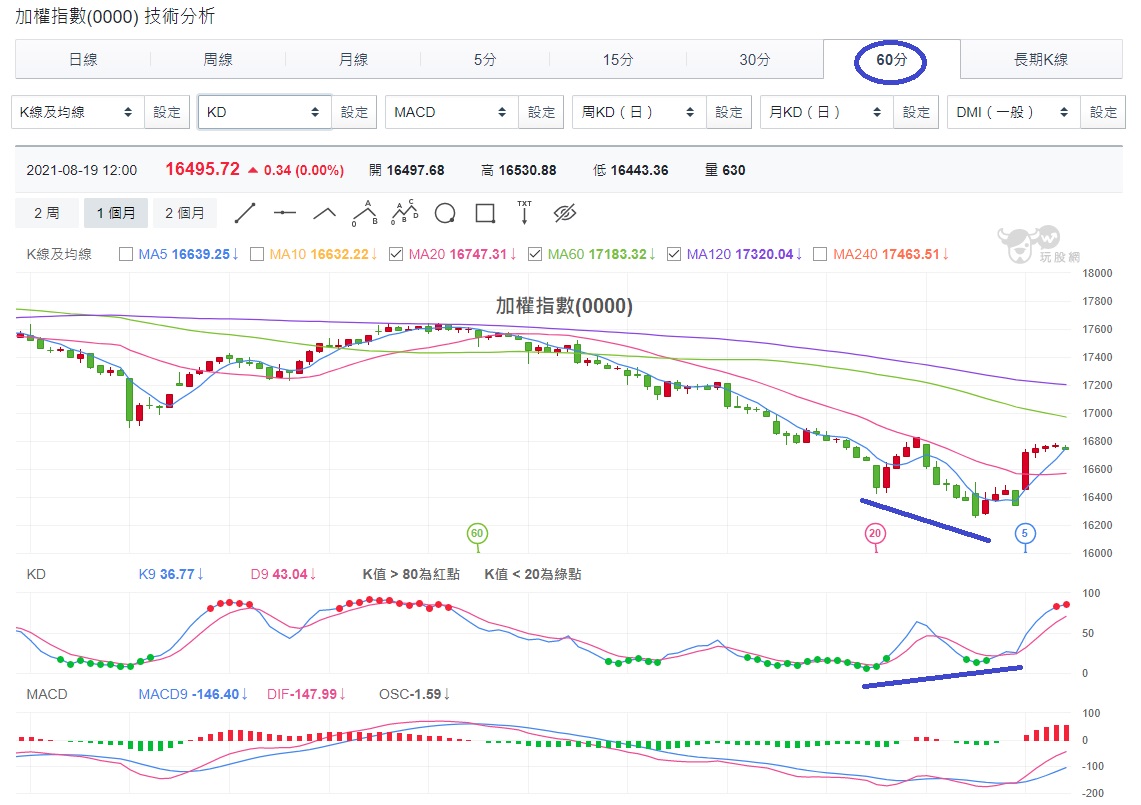Select the trend line drawing tool
This screenshot has height=805, width=1141.
[247, 212]
